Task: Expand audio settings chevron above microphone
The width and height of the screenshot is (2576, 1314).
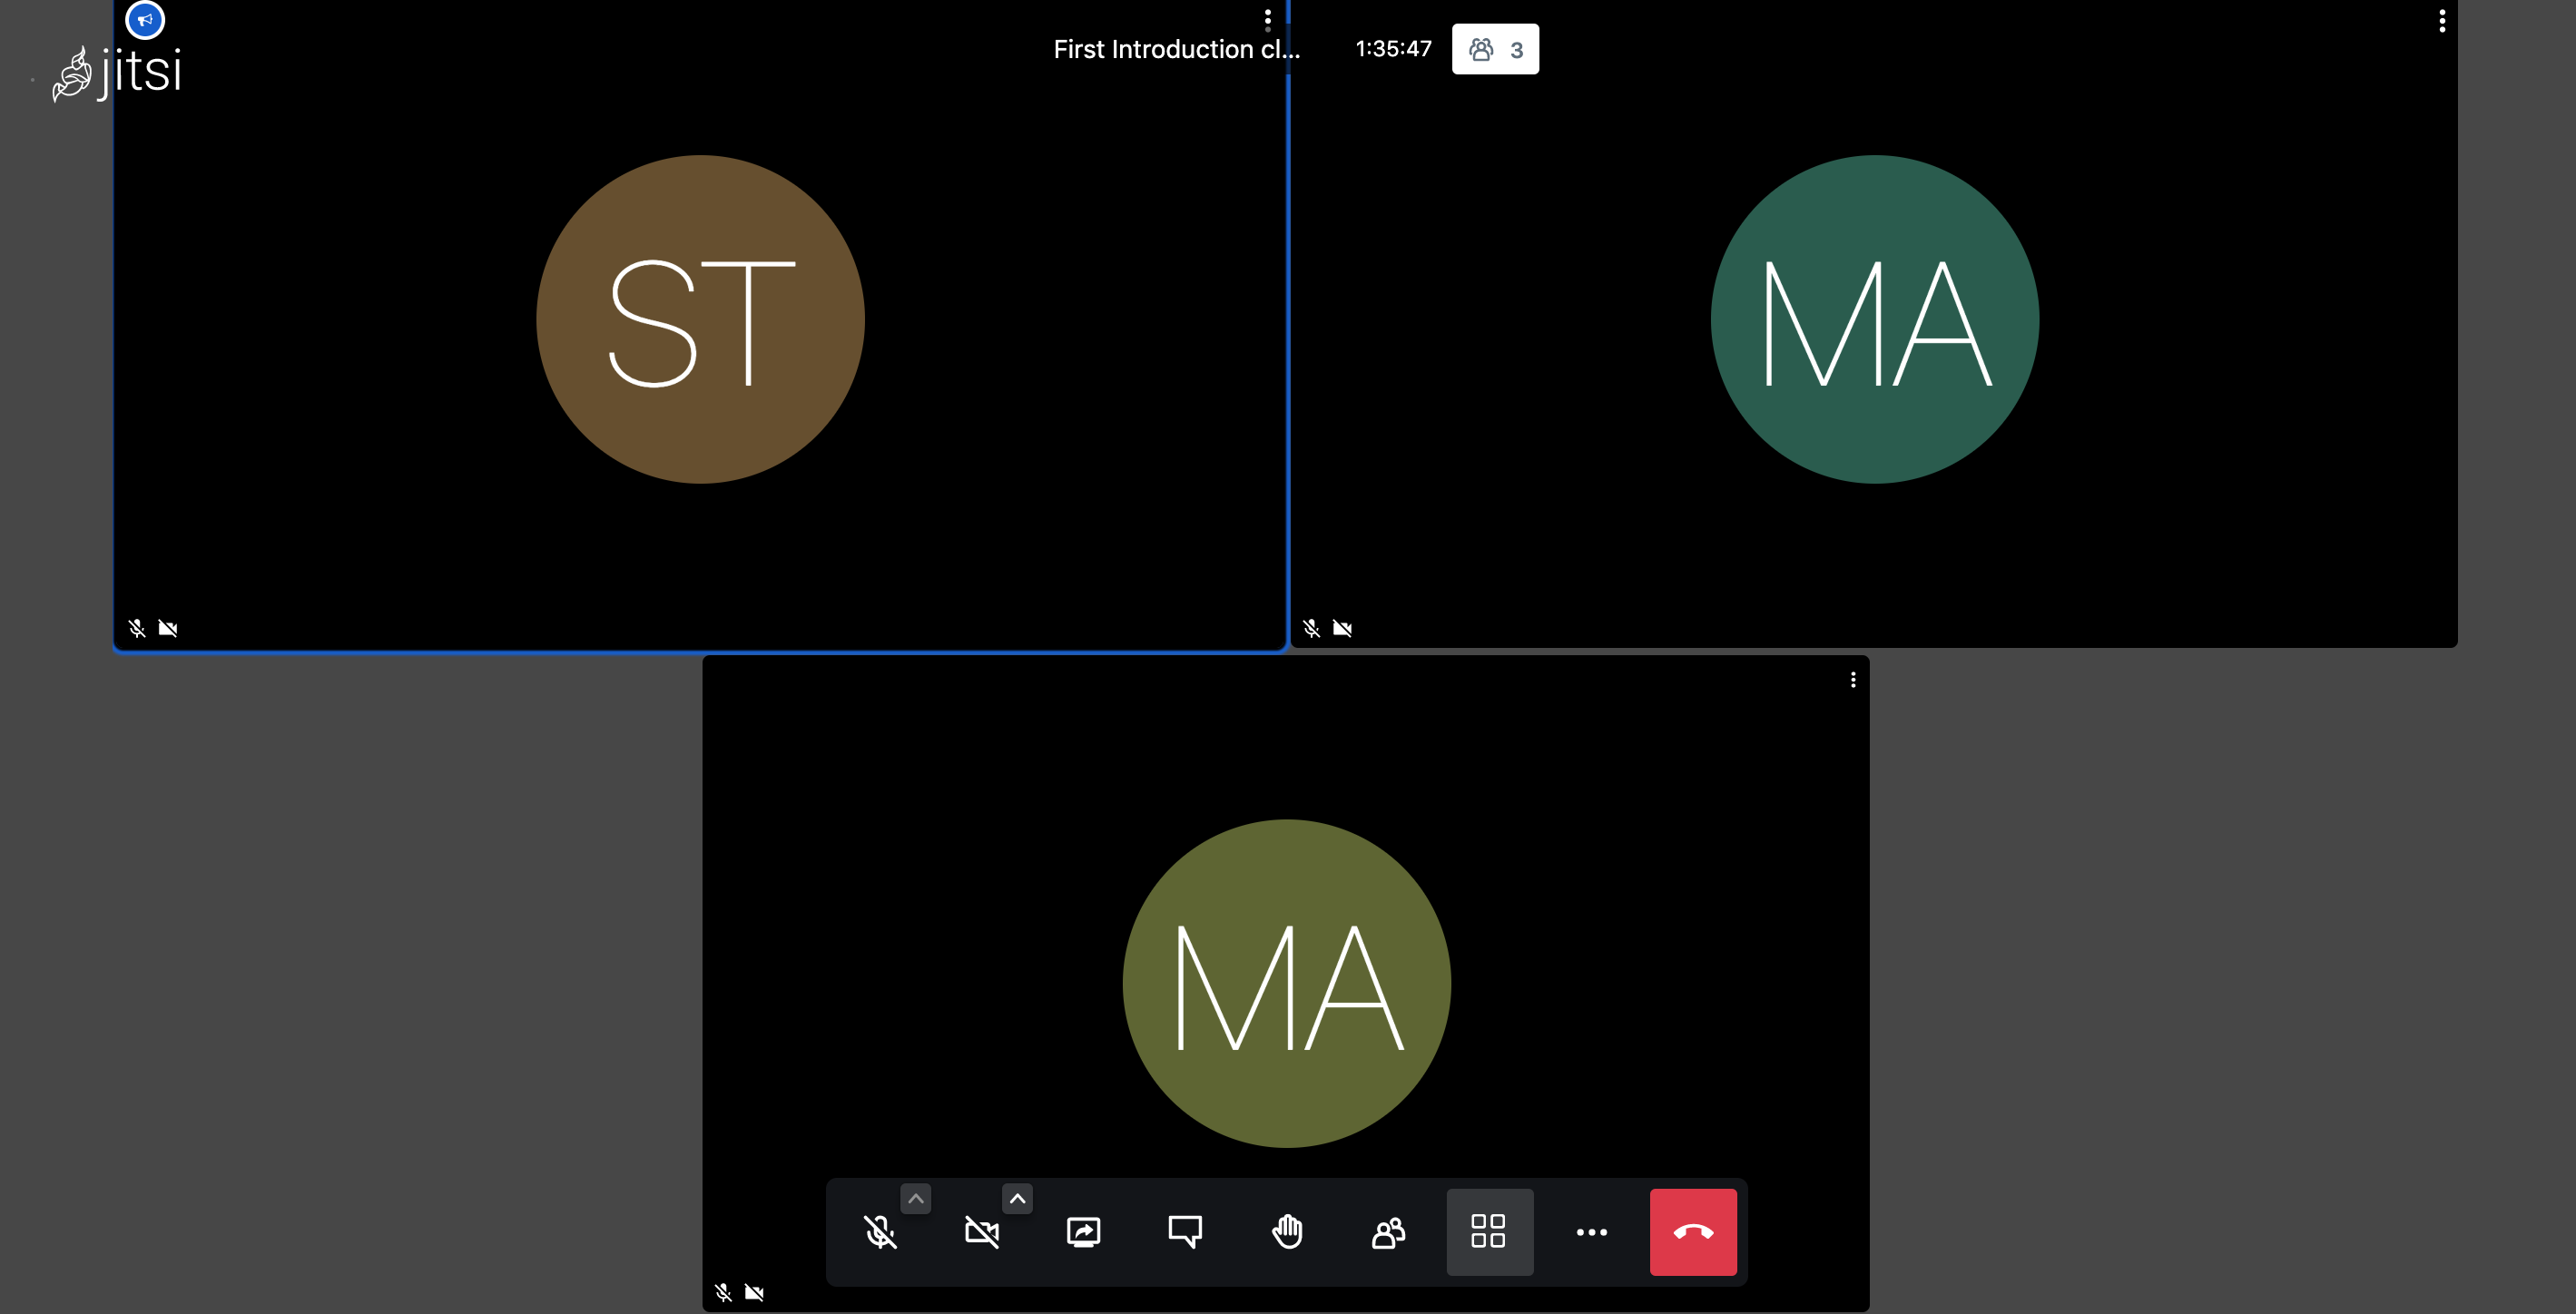Action: (x=916, y=1198)
